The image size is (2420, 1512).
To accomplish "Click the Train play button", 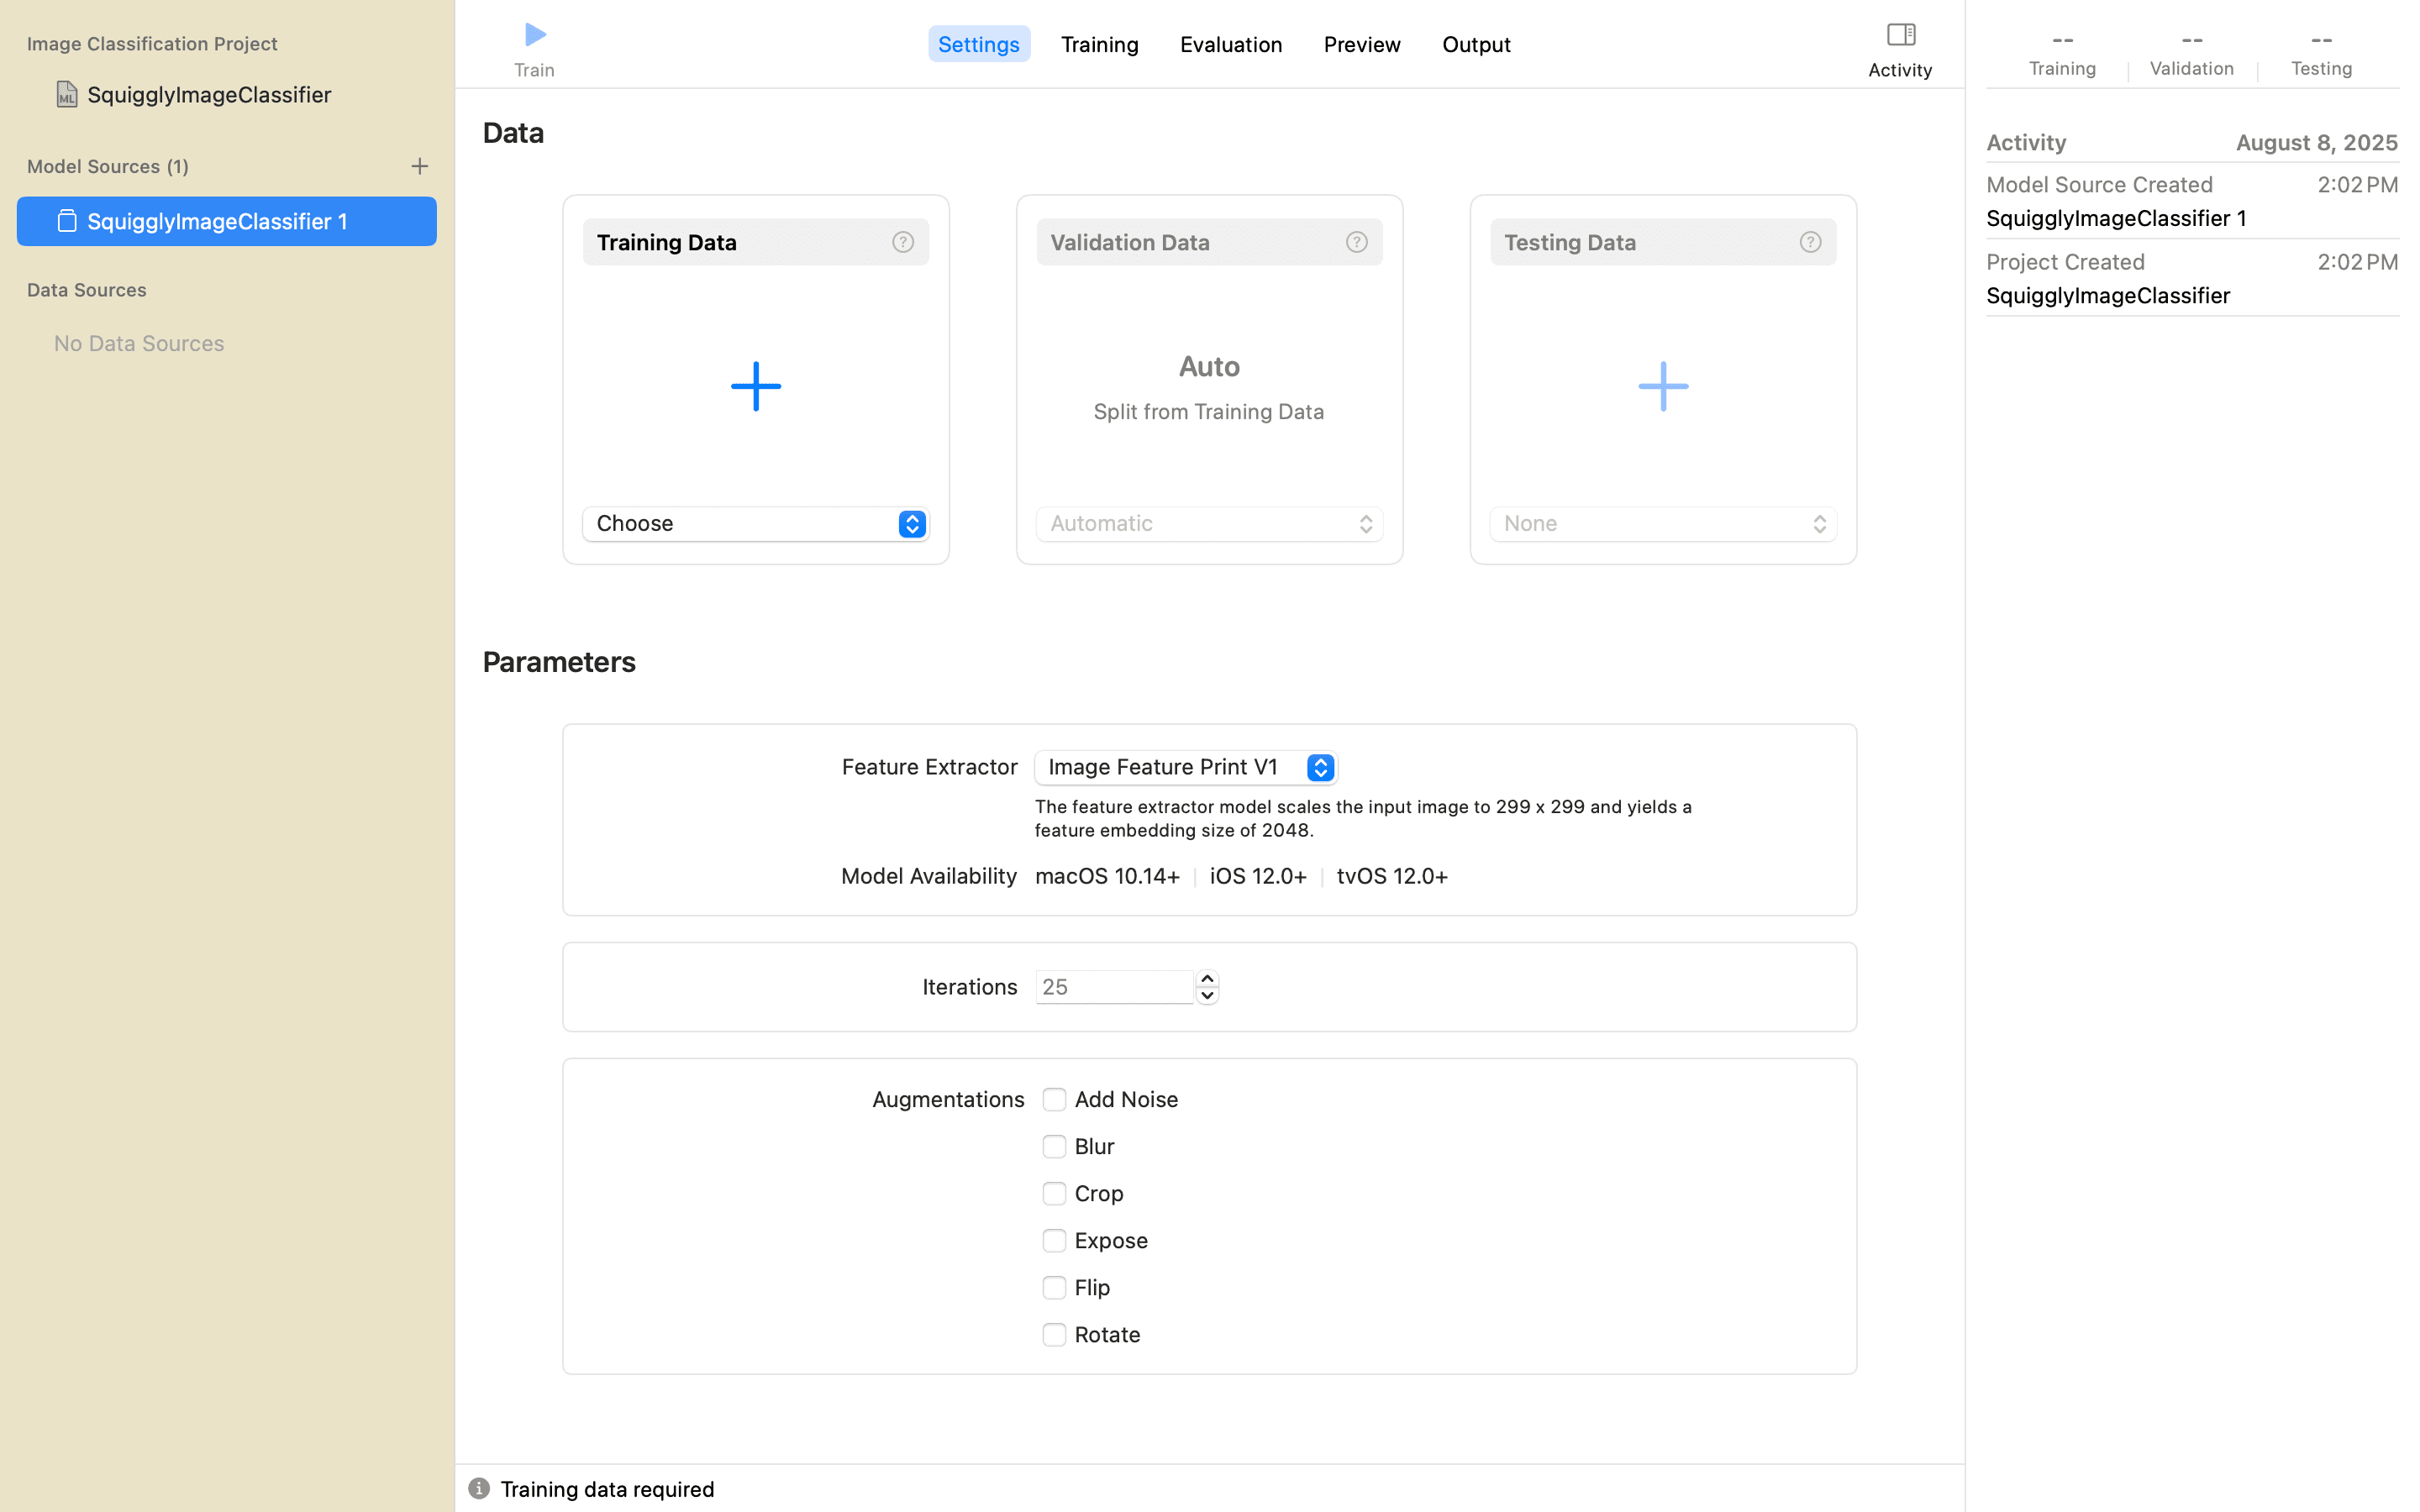I will (535, 36).
